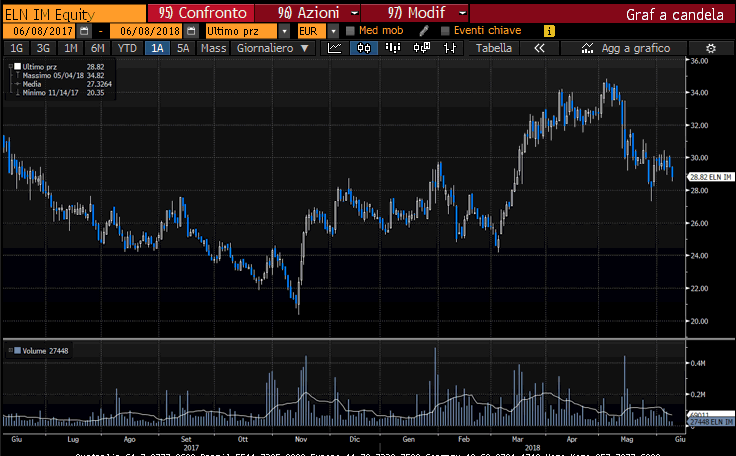The image size is (736, 456).
Task: Click the double-chevron collapse icon
Action: [x=540, y=48]
